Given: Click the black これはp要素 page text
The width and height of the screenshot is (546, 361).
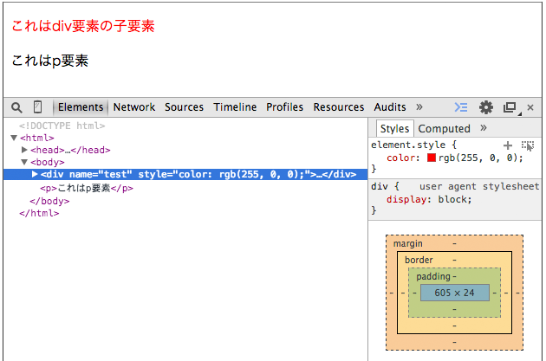Looking at the screenshot, I should [x=50, y=61].
